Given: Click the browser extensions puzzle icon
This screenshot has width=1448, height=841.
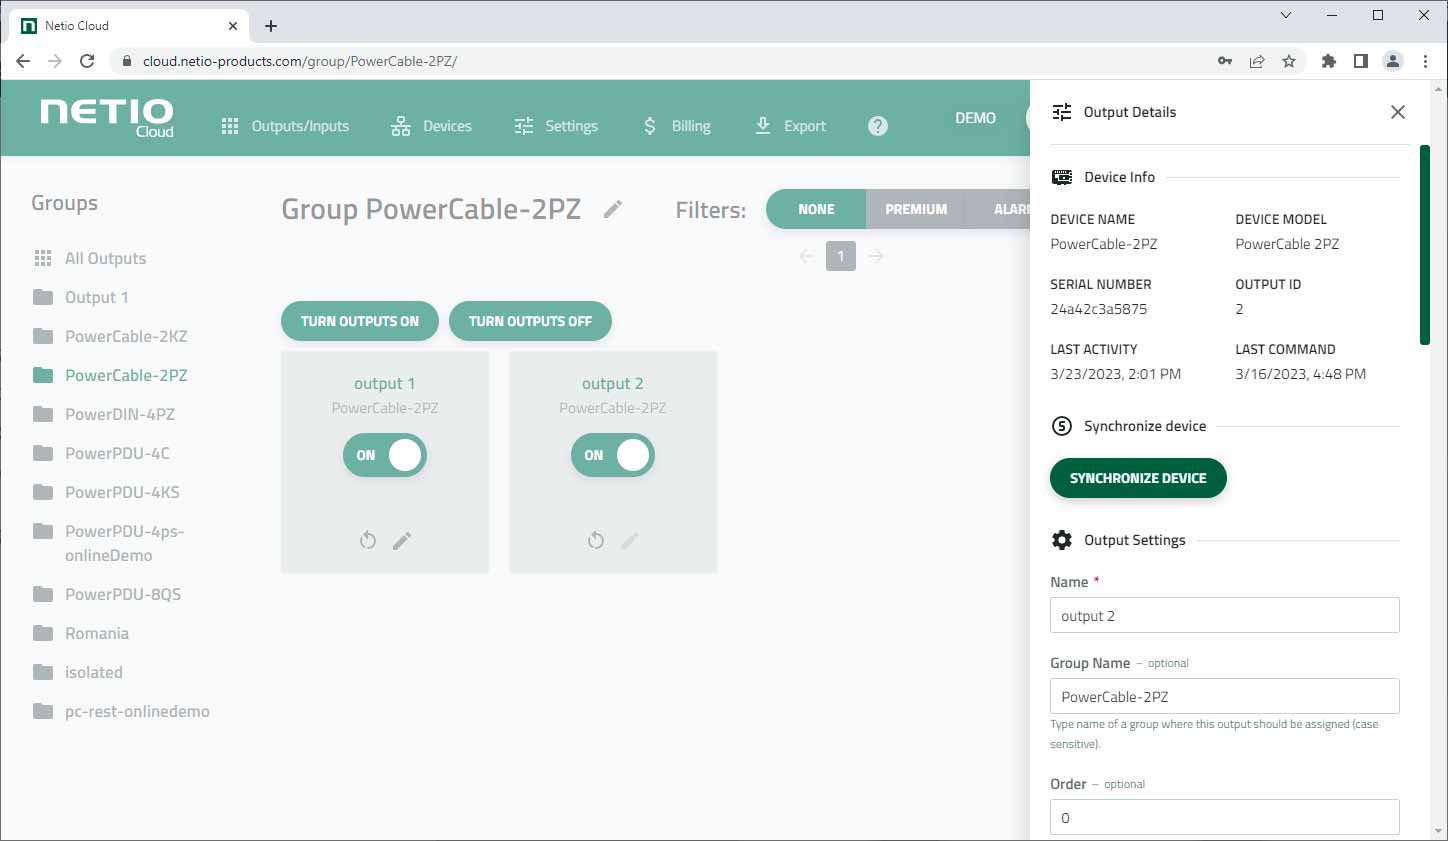Looking at the screenshot, I should point(1328,61).
